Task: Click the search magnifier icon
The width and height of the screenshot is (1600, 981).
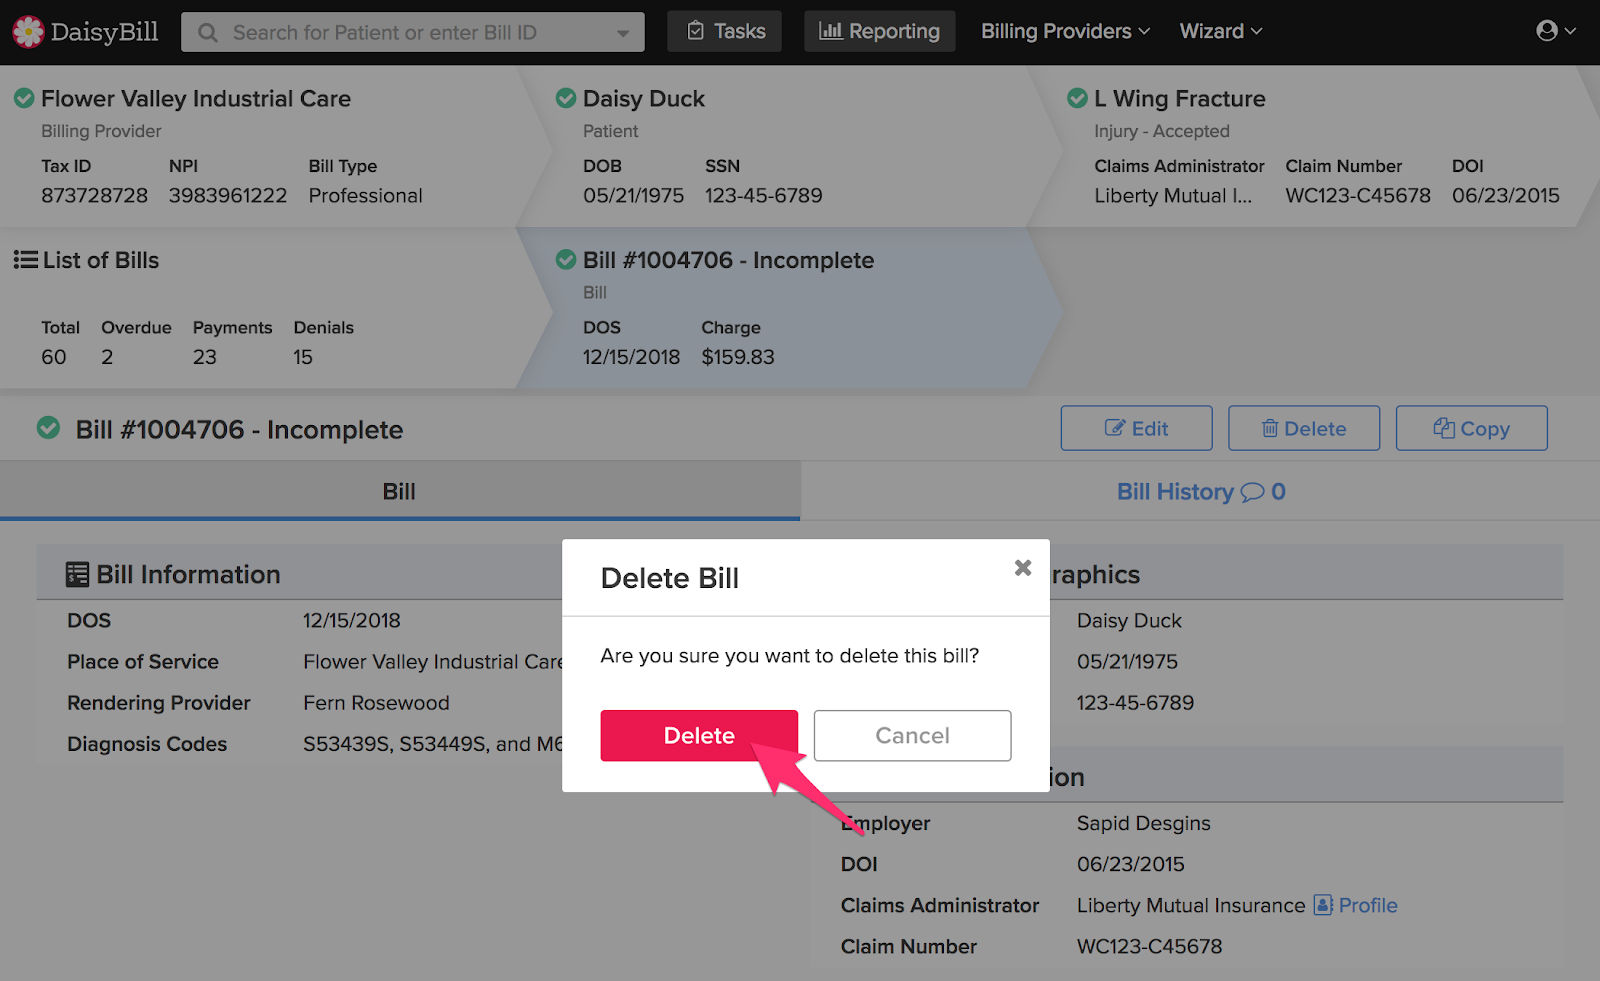Action: click(208, 33)
